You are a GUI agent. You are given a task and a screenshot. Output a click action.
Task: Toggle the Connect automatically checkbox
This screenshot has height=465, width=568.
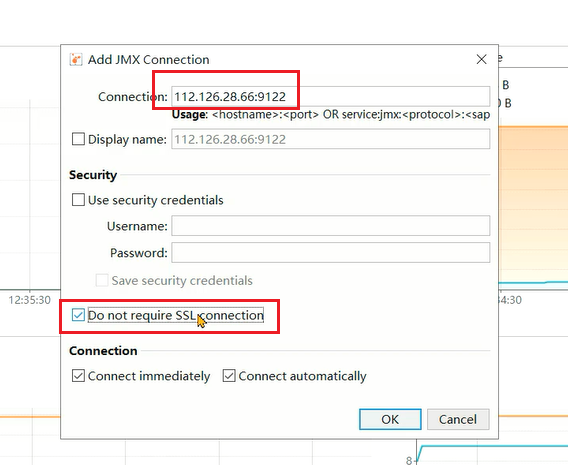pos(229,376)
